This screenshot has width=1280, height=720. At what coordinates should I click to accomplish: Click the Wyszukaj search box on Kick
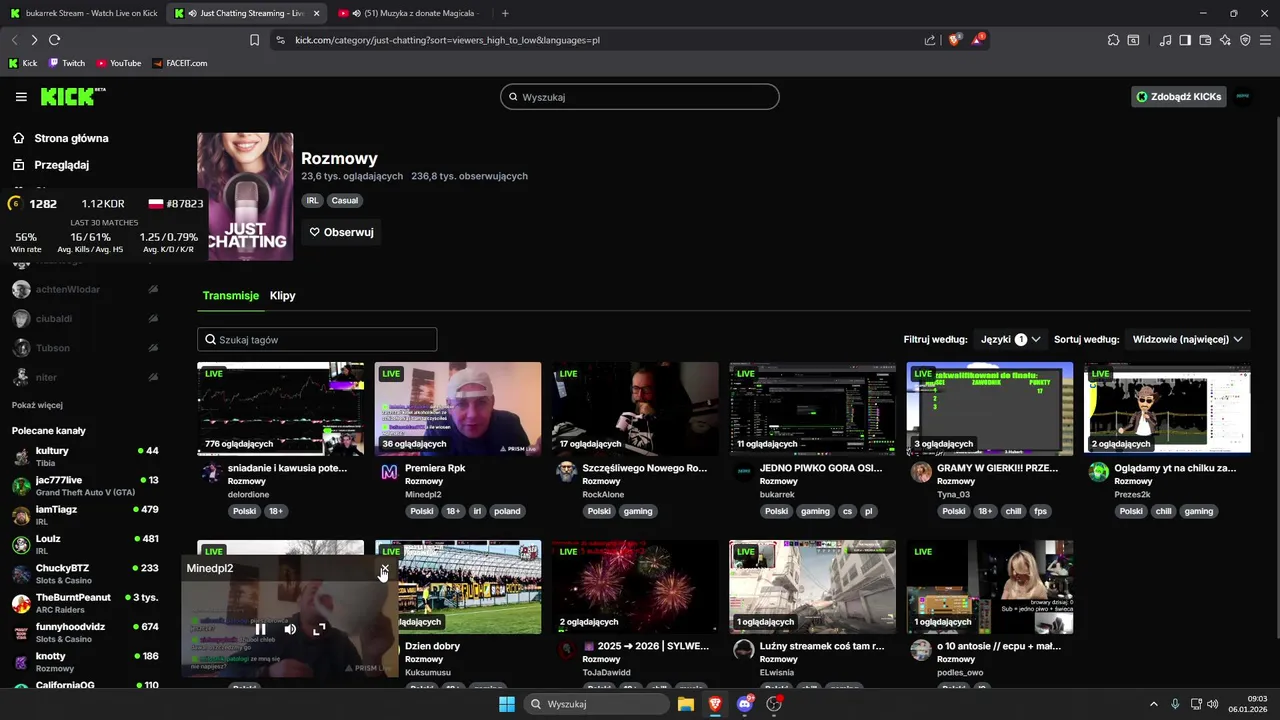point(640,97)
